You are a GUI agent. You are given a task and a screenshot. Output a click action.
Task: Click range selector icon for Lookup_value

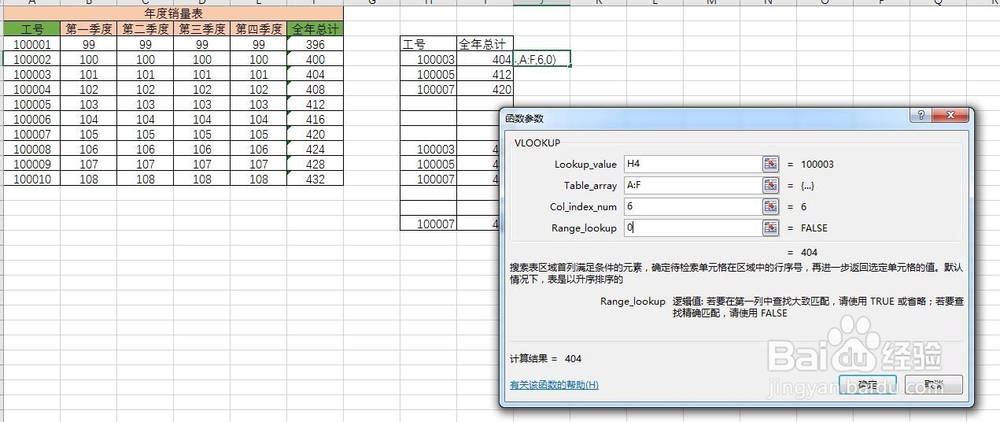click(771, 164)
